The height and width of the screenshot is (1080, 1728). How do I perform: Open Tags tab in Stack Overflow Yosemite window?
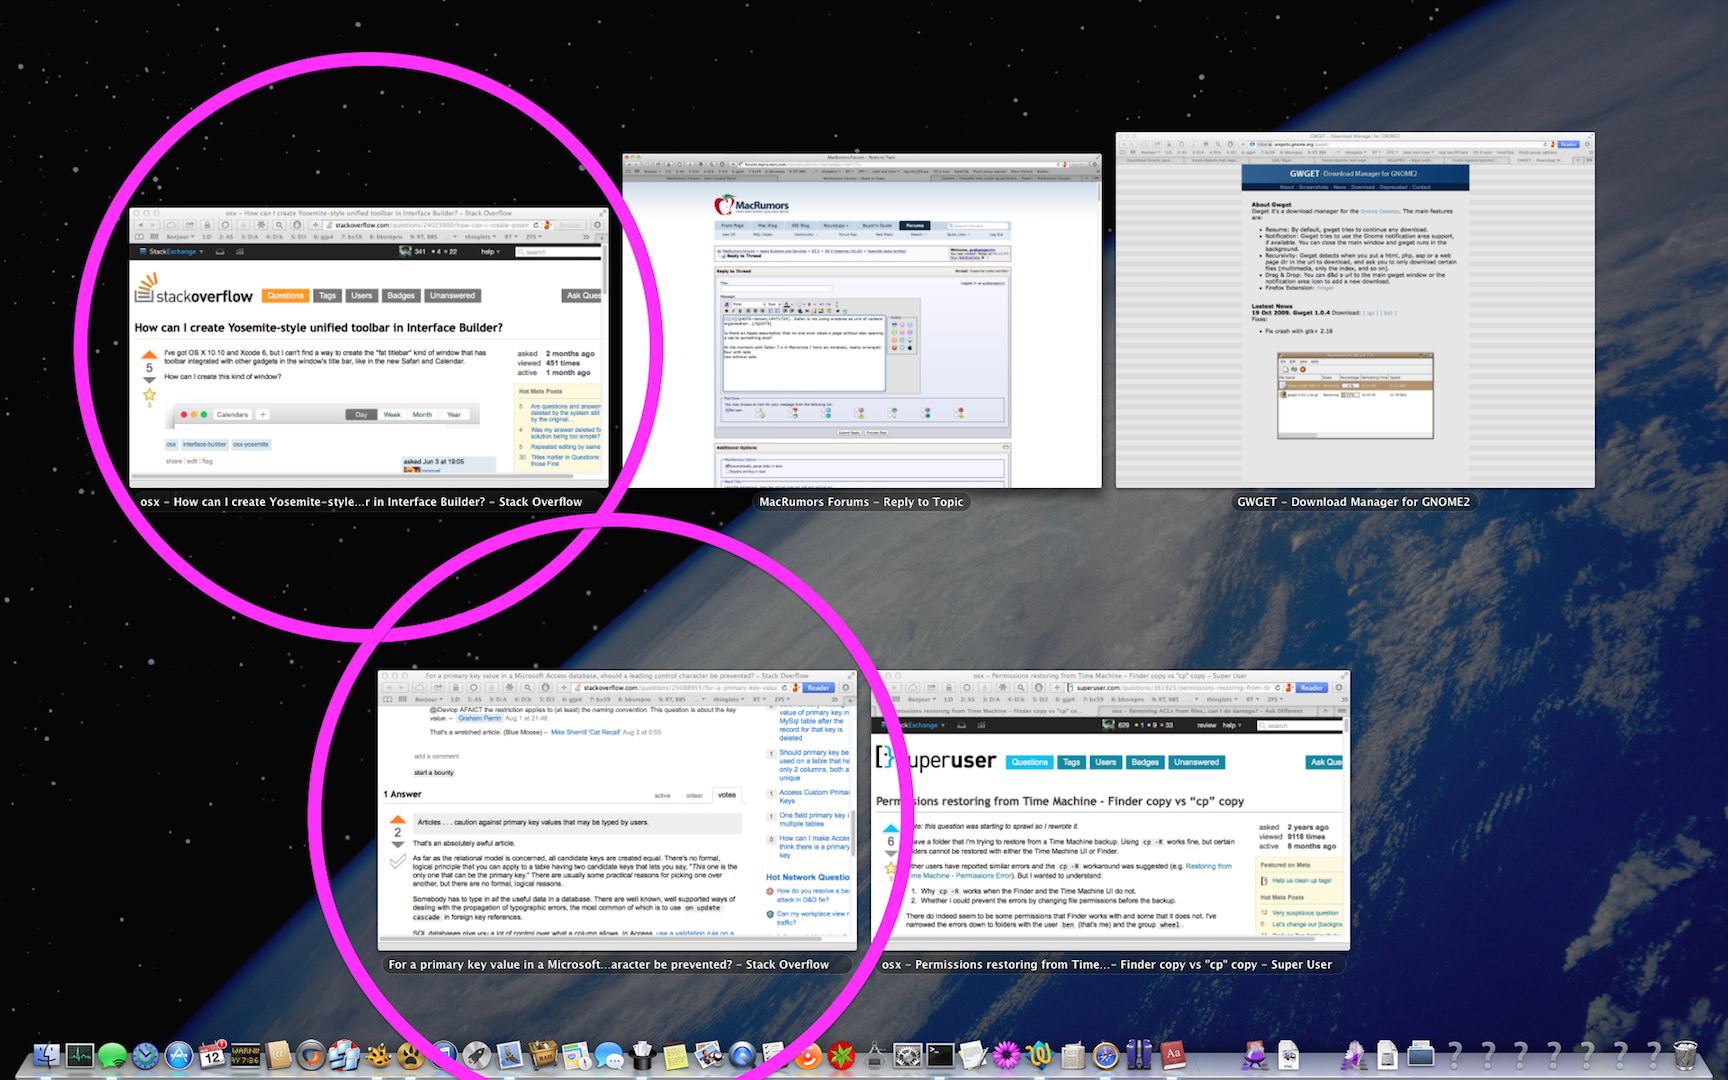coord(327,296)
